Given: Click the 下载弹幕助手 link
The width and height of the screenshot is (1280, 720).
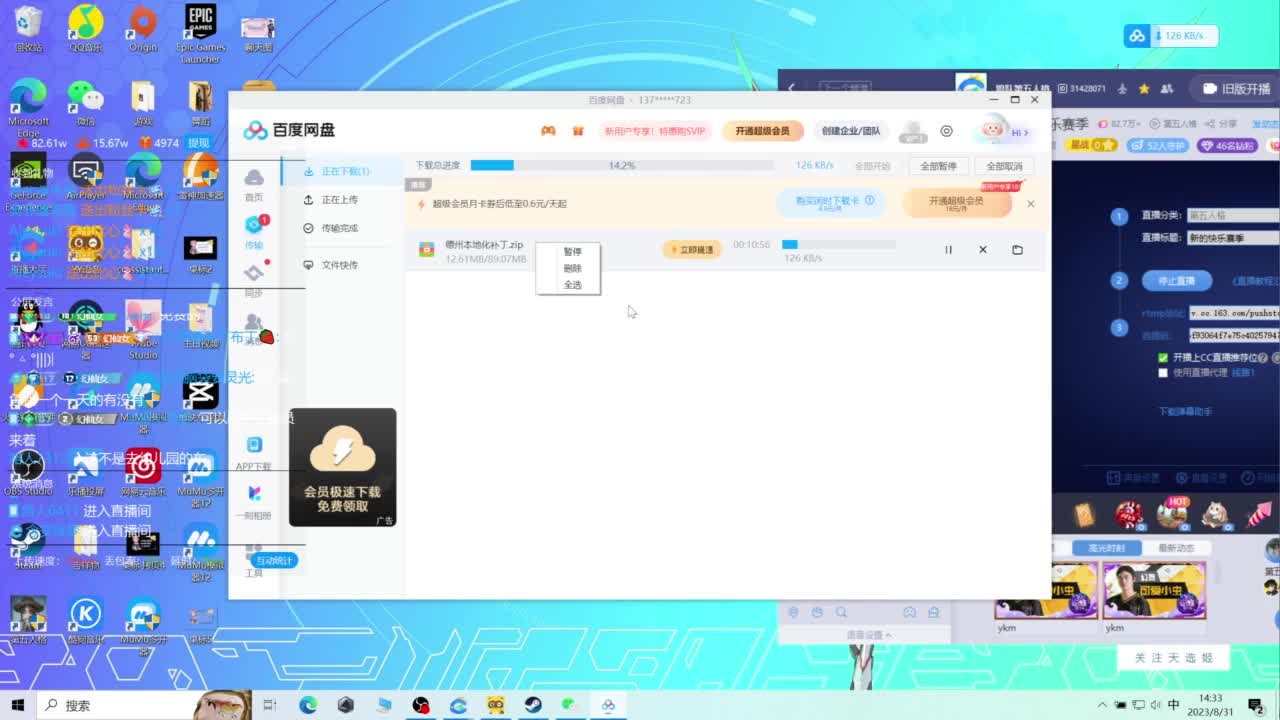Looking at the screenshot, I should click(x=1186, y=412).
